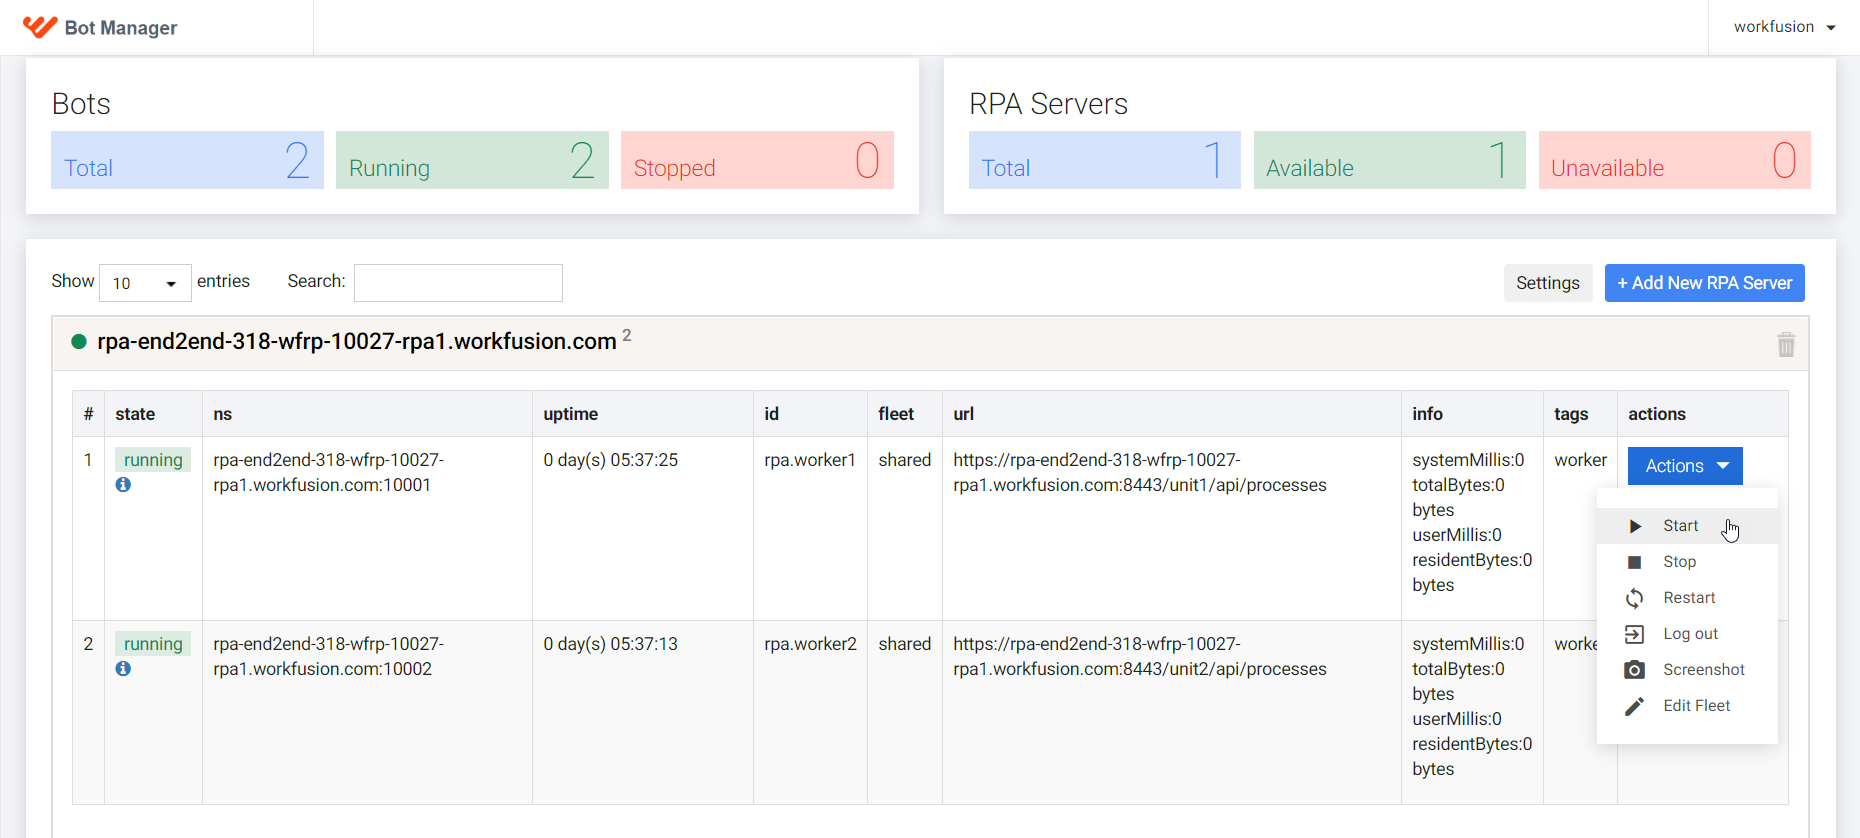1860x838 pixels.
Task: Click ns ending in :10001
Action: pyautogui.click(x=328, y=473)
